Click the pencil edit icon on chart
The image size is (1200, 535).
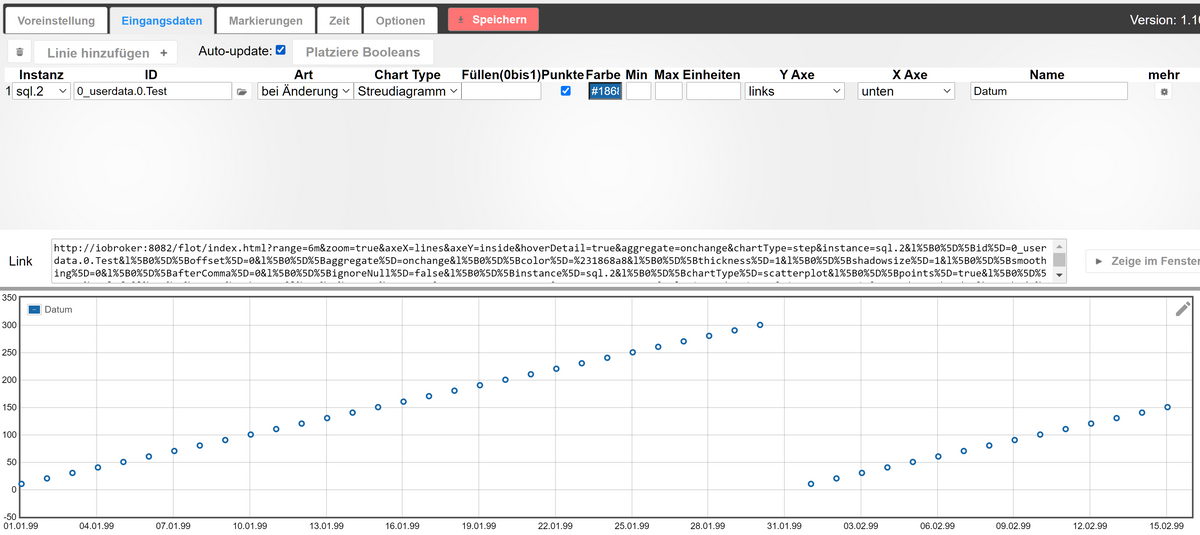coord(1183,309)
